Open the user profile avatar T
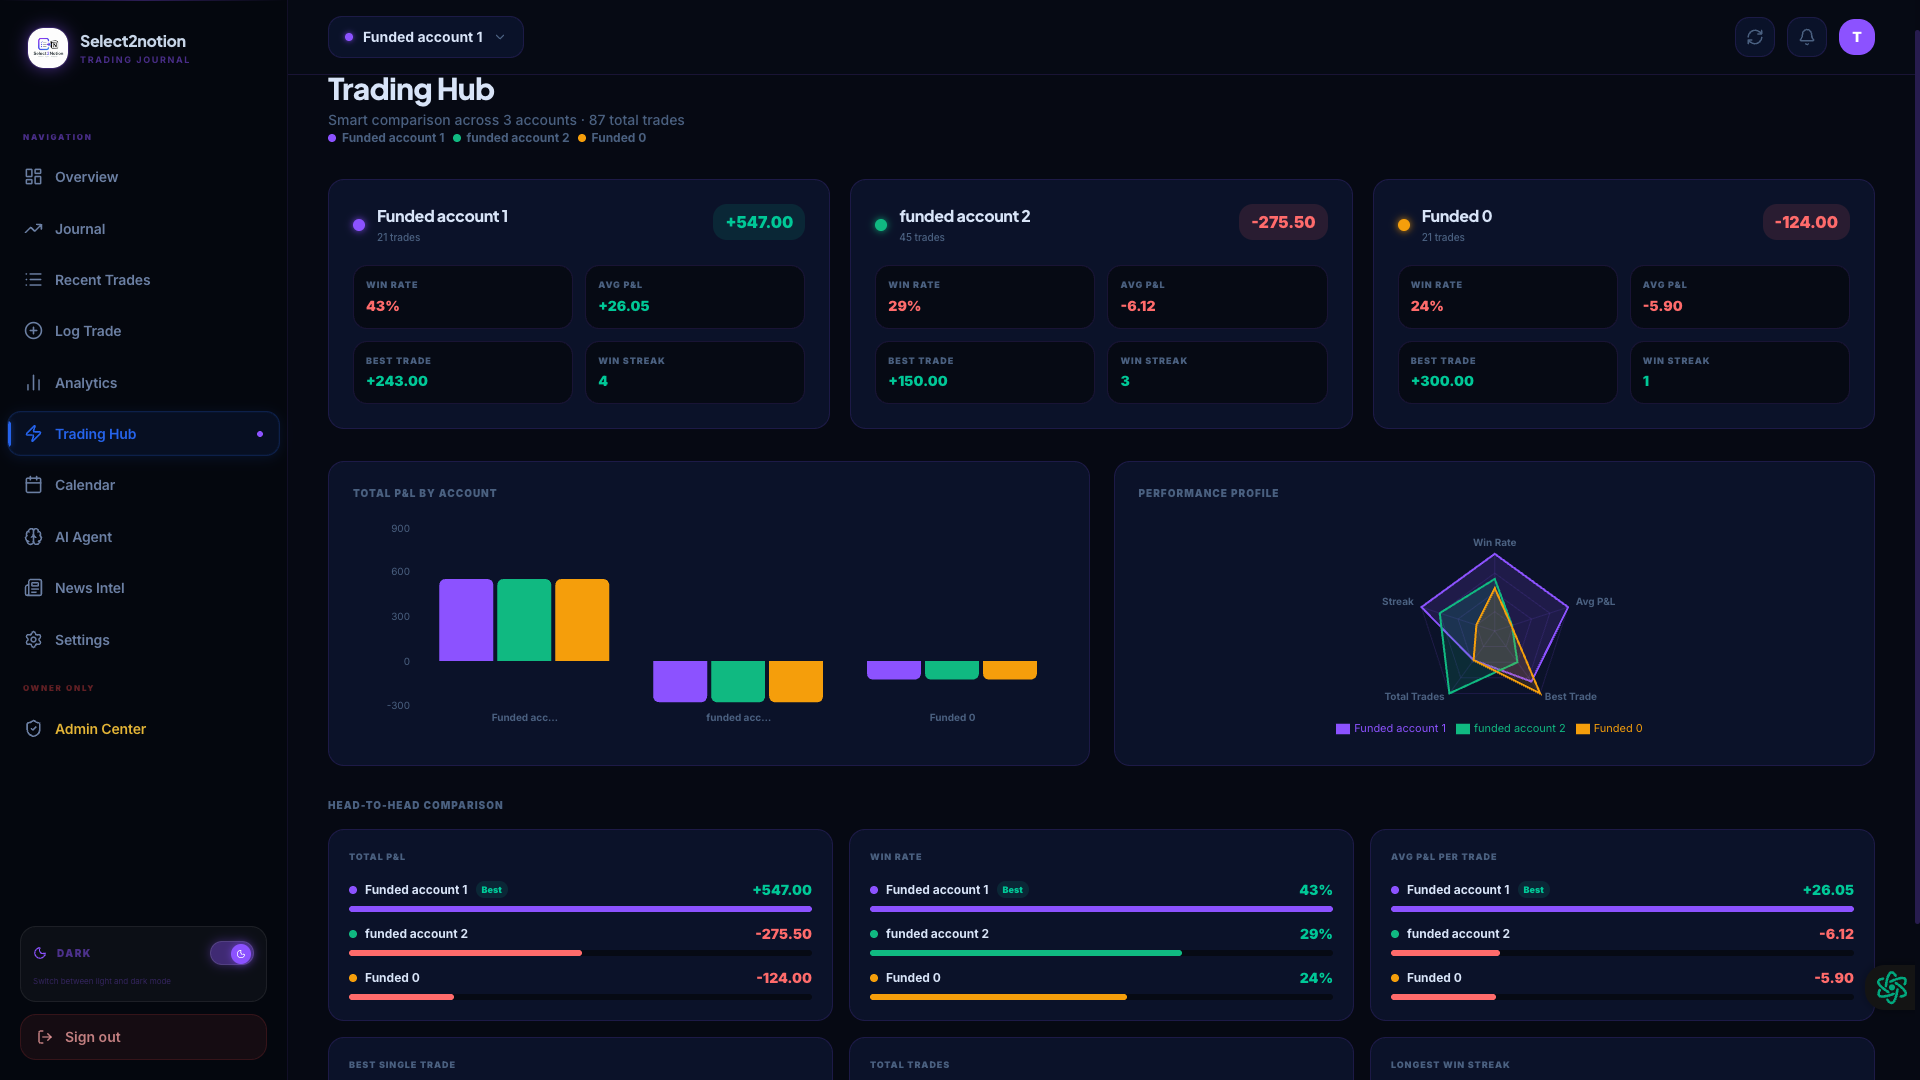The height and width of the screenshot is (1080, 1920). tap(1857, 37)
